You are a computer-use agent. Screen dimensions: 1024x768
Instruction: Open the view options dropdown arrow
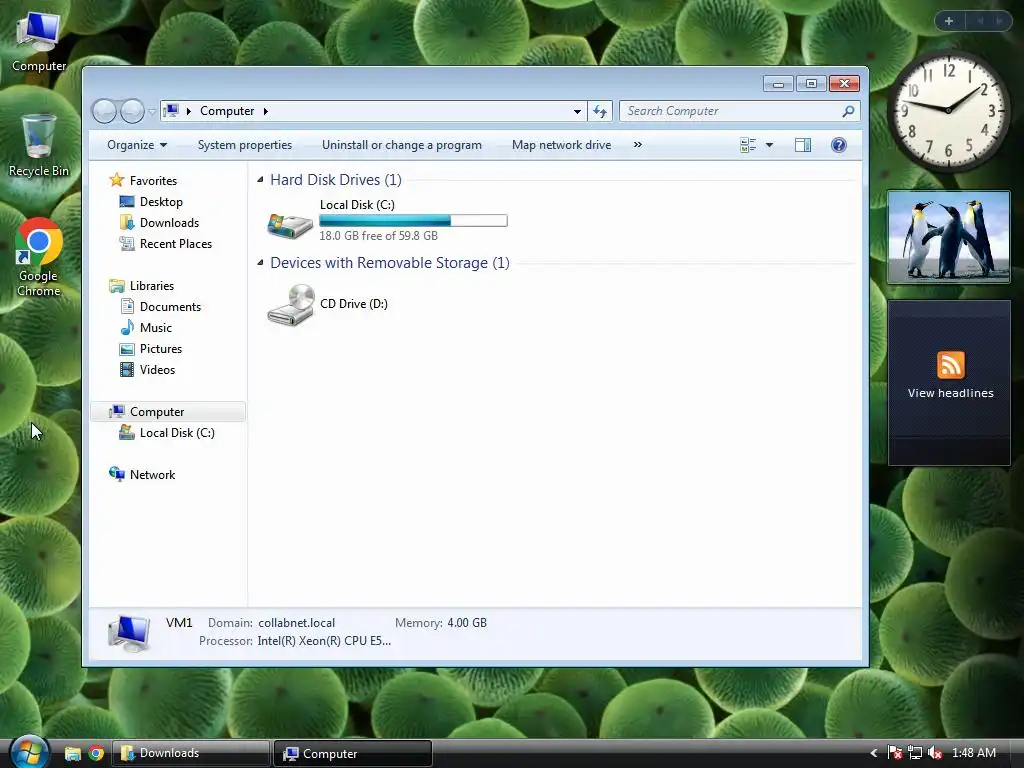point(769,145)
